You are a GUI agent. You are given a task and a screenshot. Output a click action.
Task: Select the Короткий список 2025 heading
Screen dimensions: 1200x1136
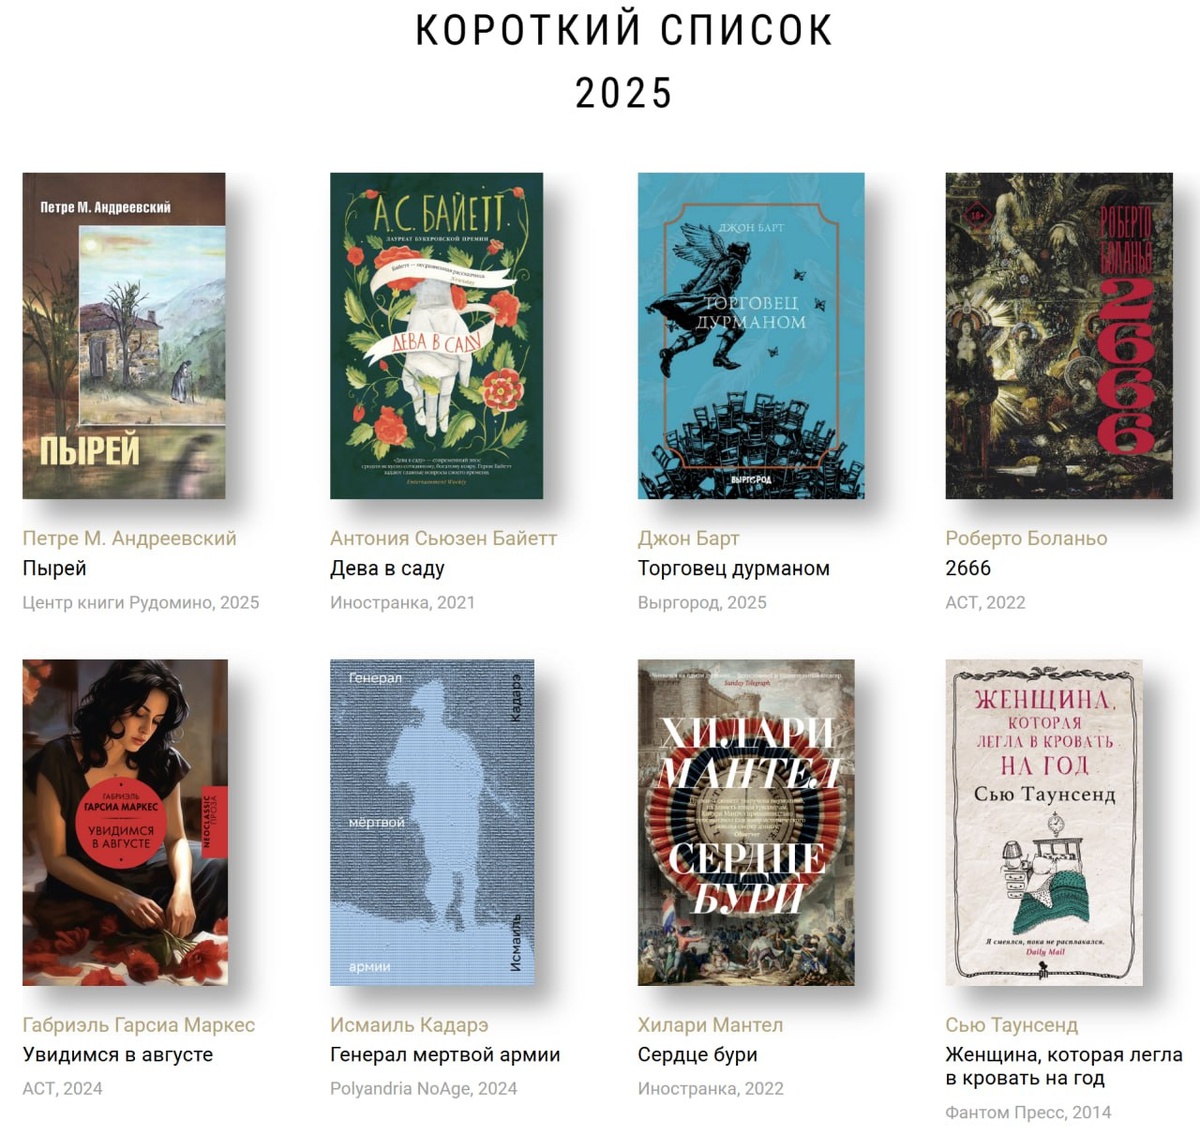tap(624, 62)
